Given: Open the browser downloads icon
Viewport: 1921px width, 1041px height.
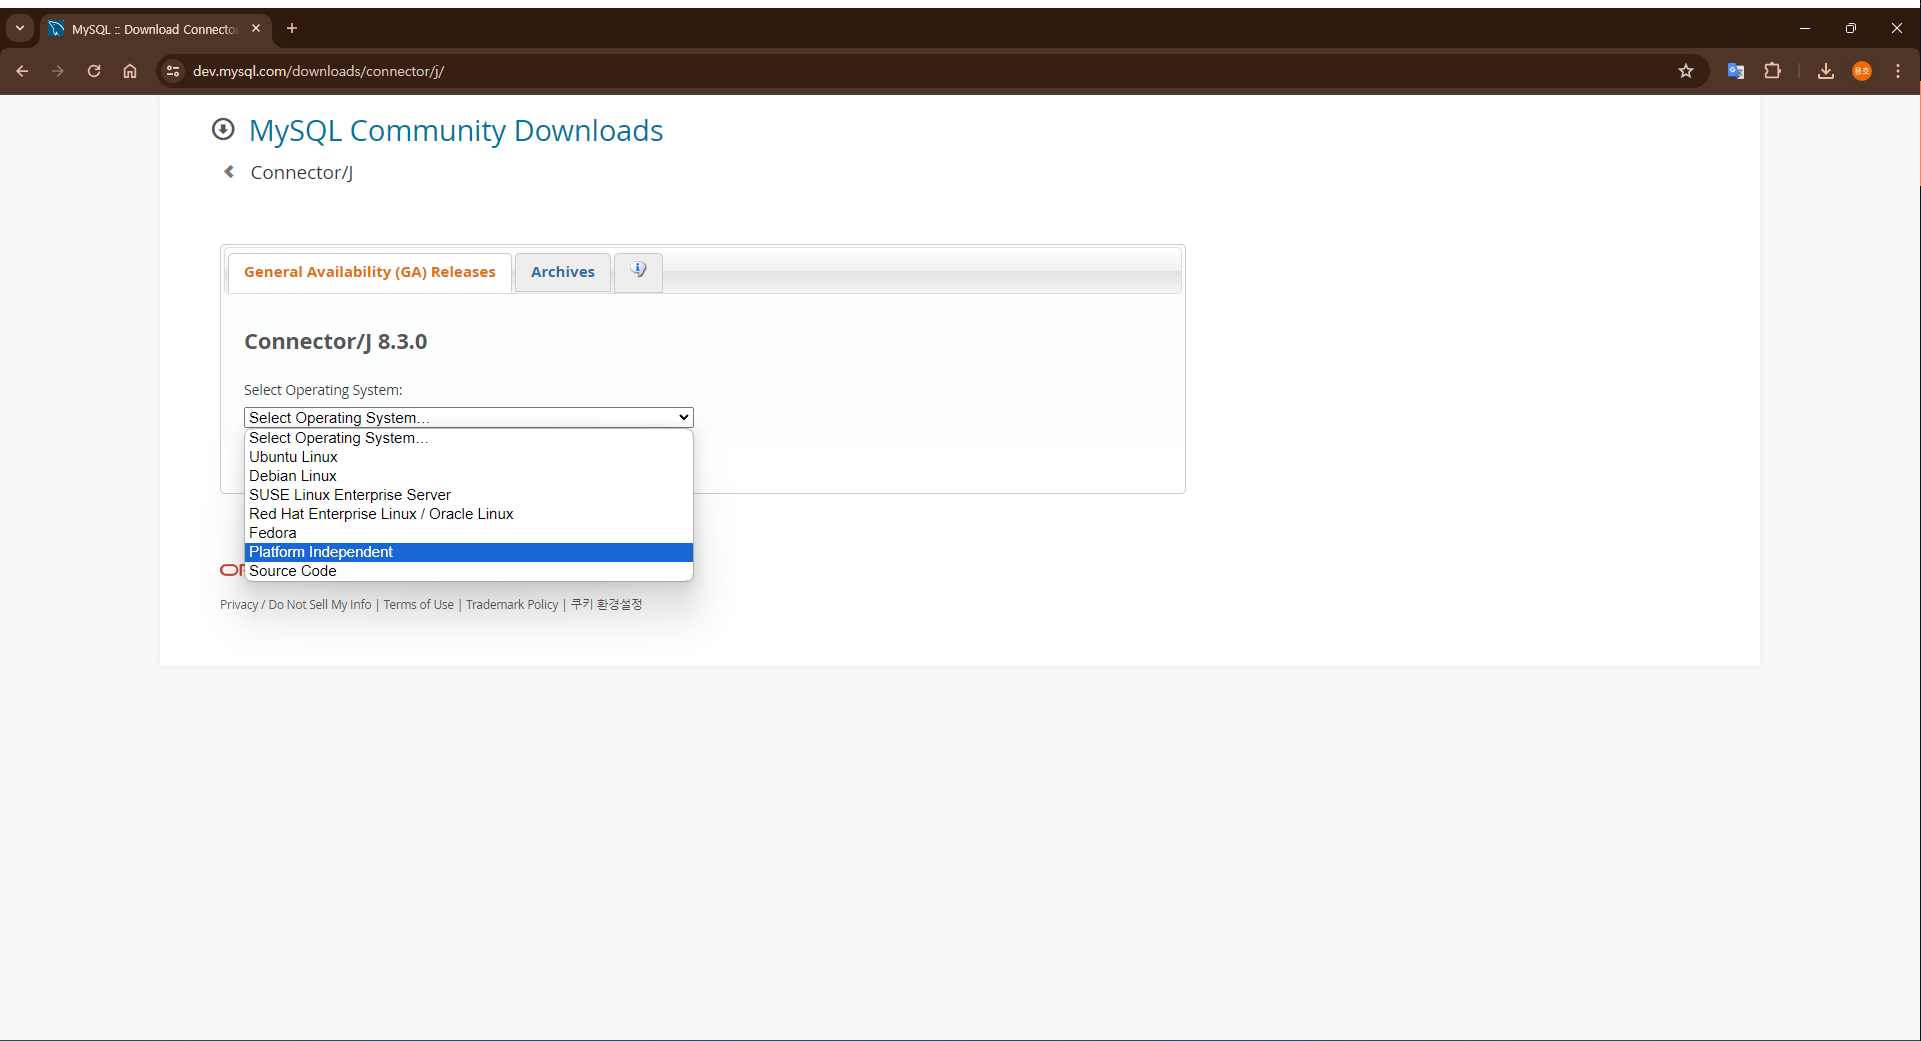Looking at the screenshot, I should (1826, 71).
